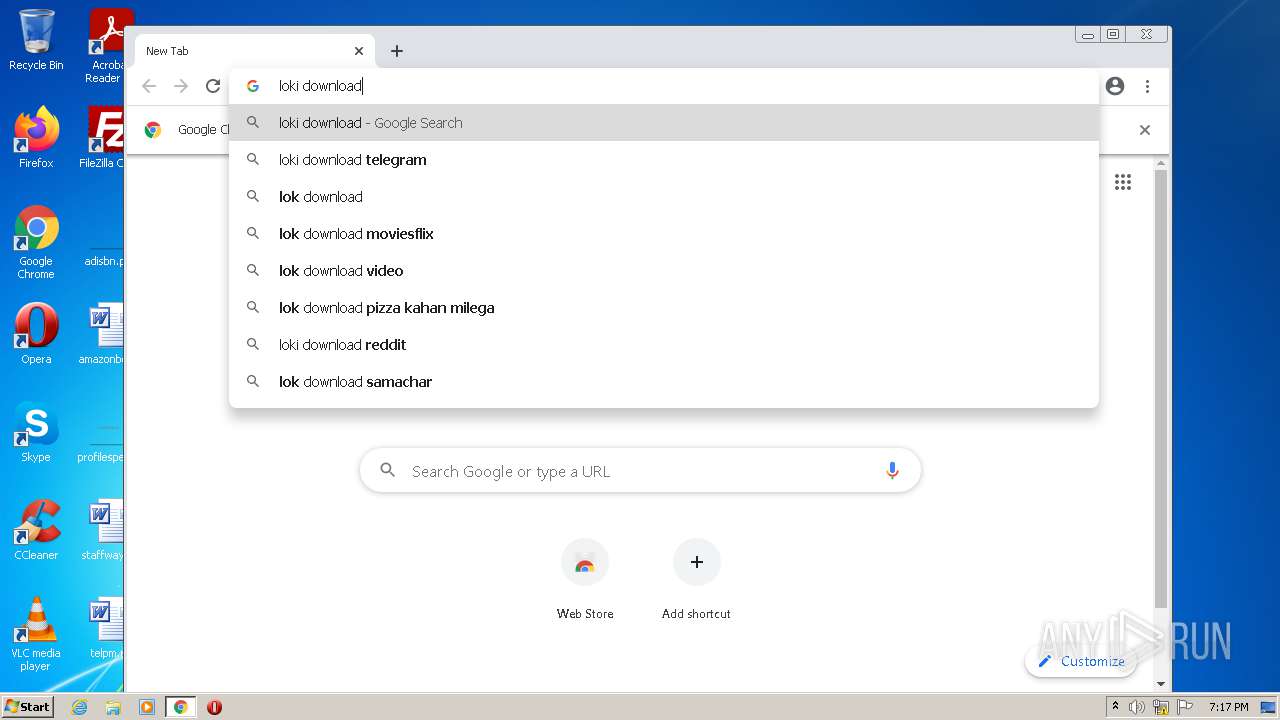This screenshot has width=1280, height=720.
Task: Click inside the address bar text
Action: coord(320,86)
